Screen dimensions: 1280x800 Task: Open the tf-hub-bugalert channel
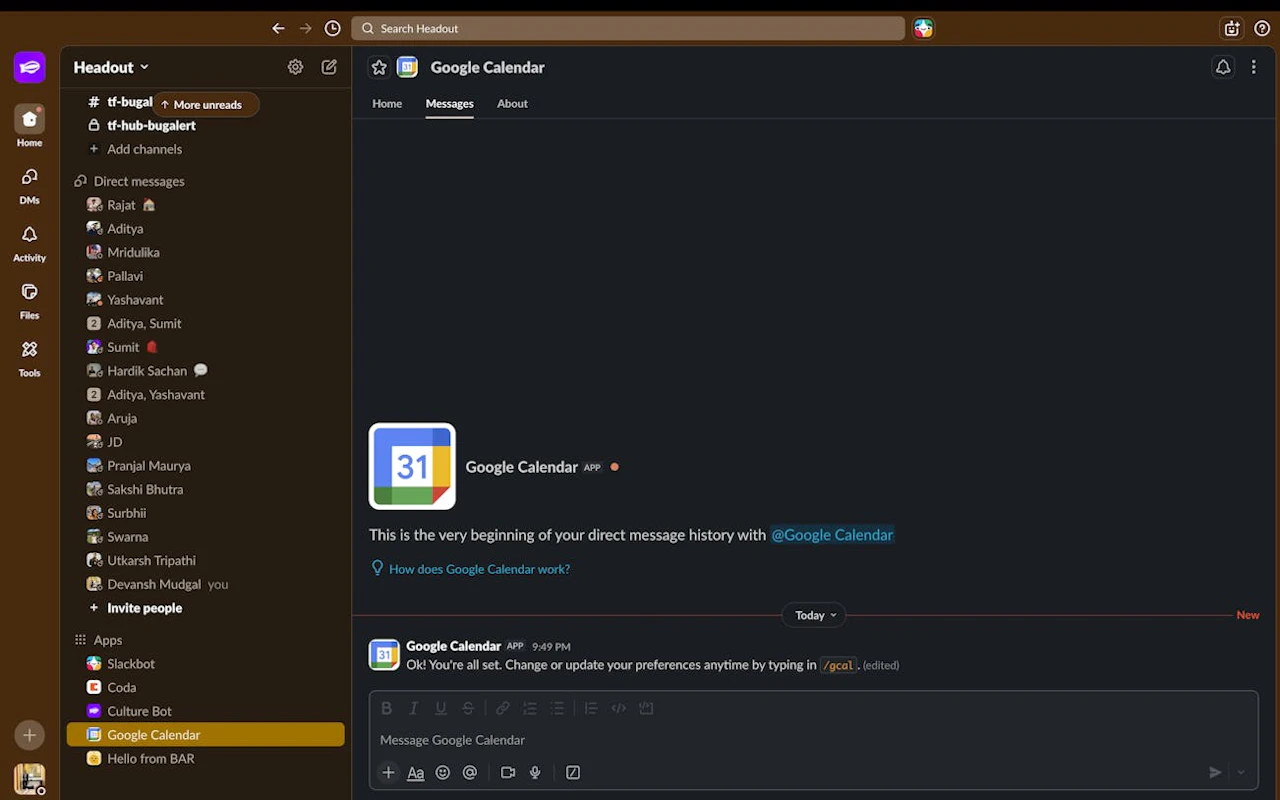[205, 126]
